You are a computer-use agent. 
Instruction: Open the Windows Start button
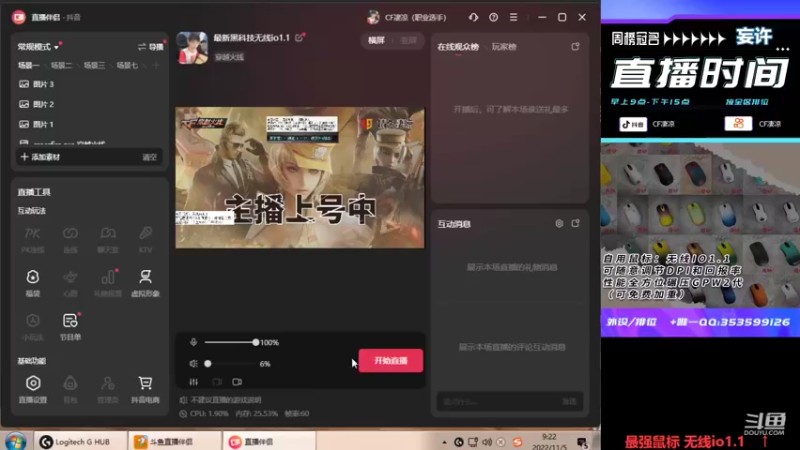(16, 441)
